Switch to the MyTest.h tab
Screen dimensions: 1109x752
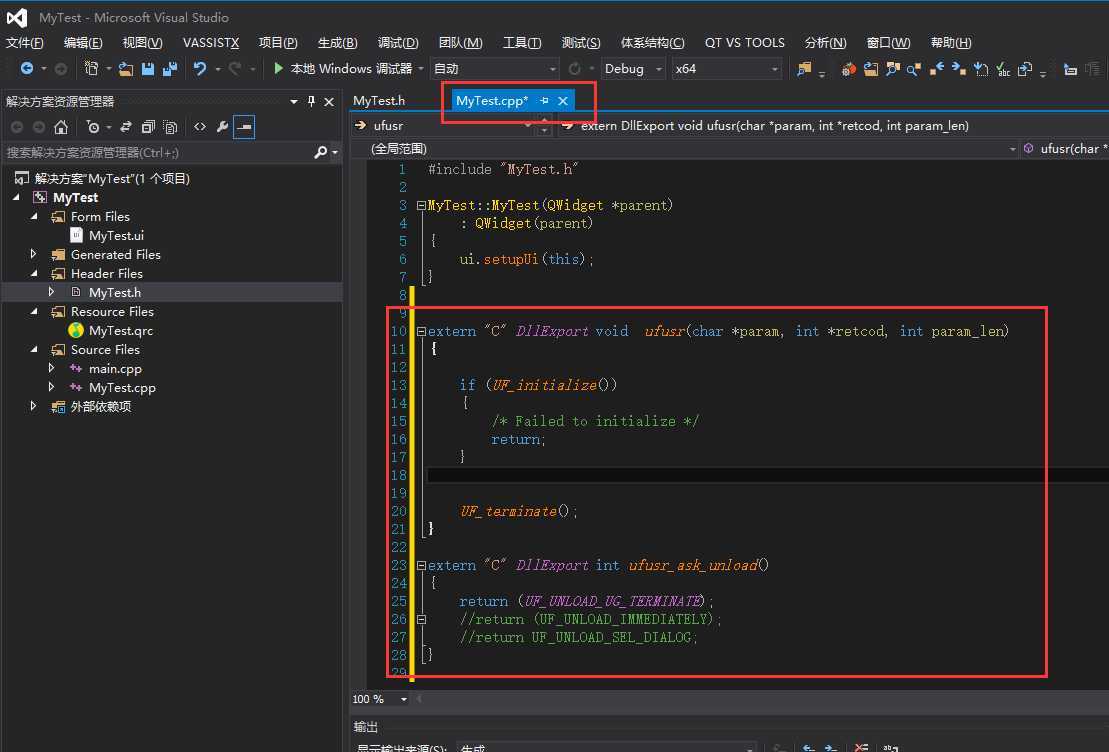pyautogui.click(x=379, y=100)
